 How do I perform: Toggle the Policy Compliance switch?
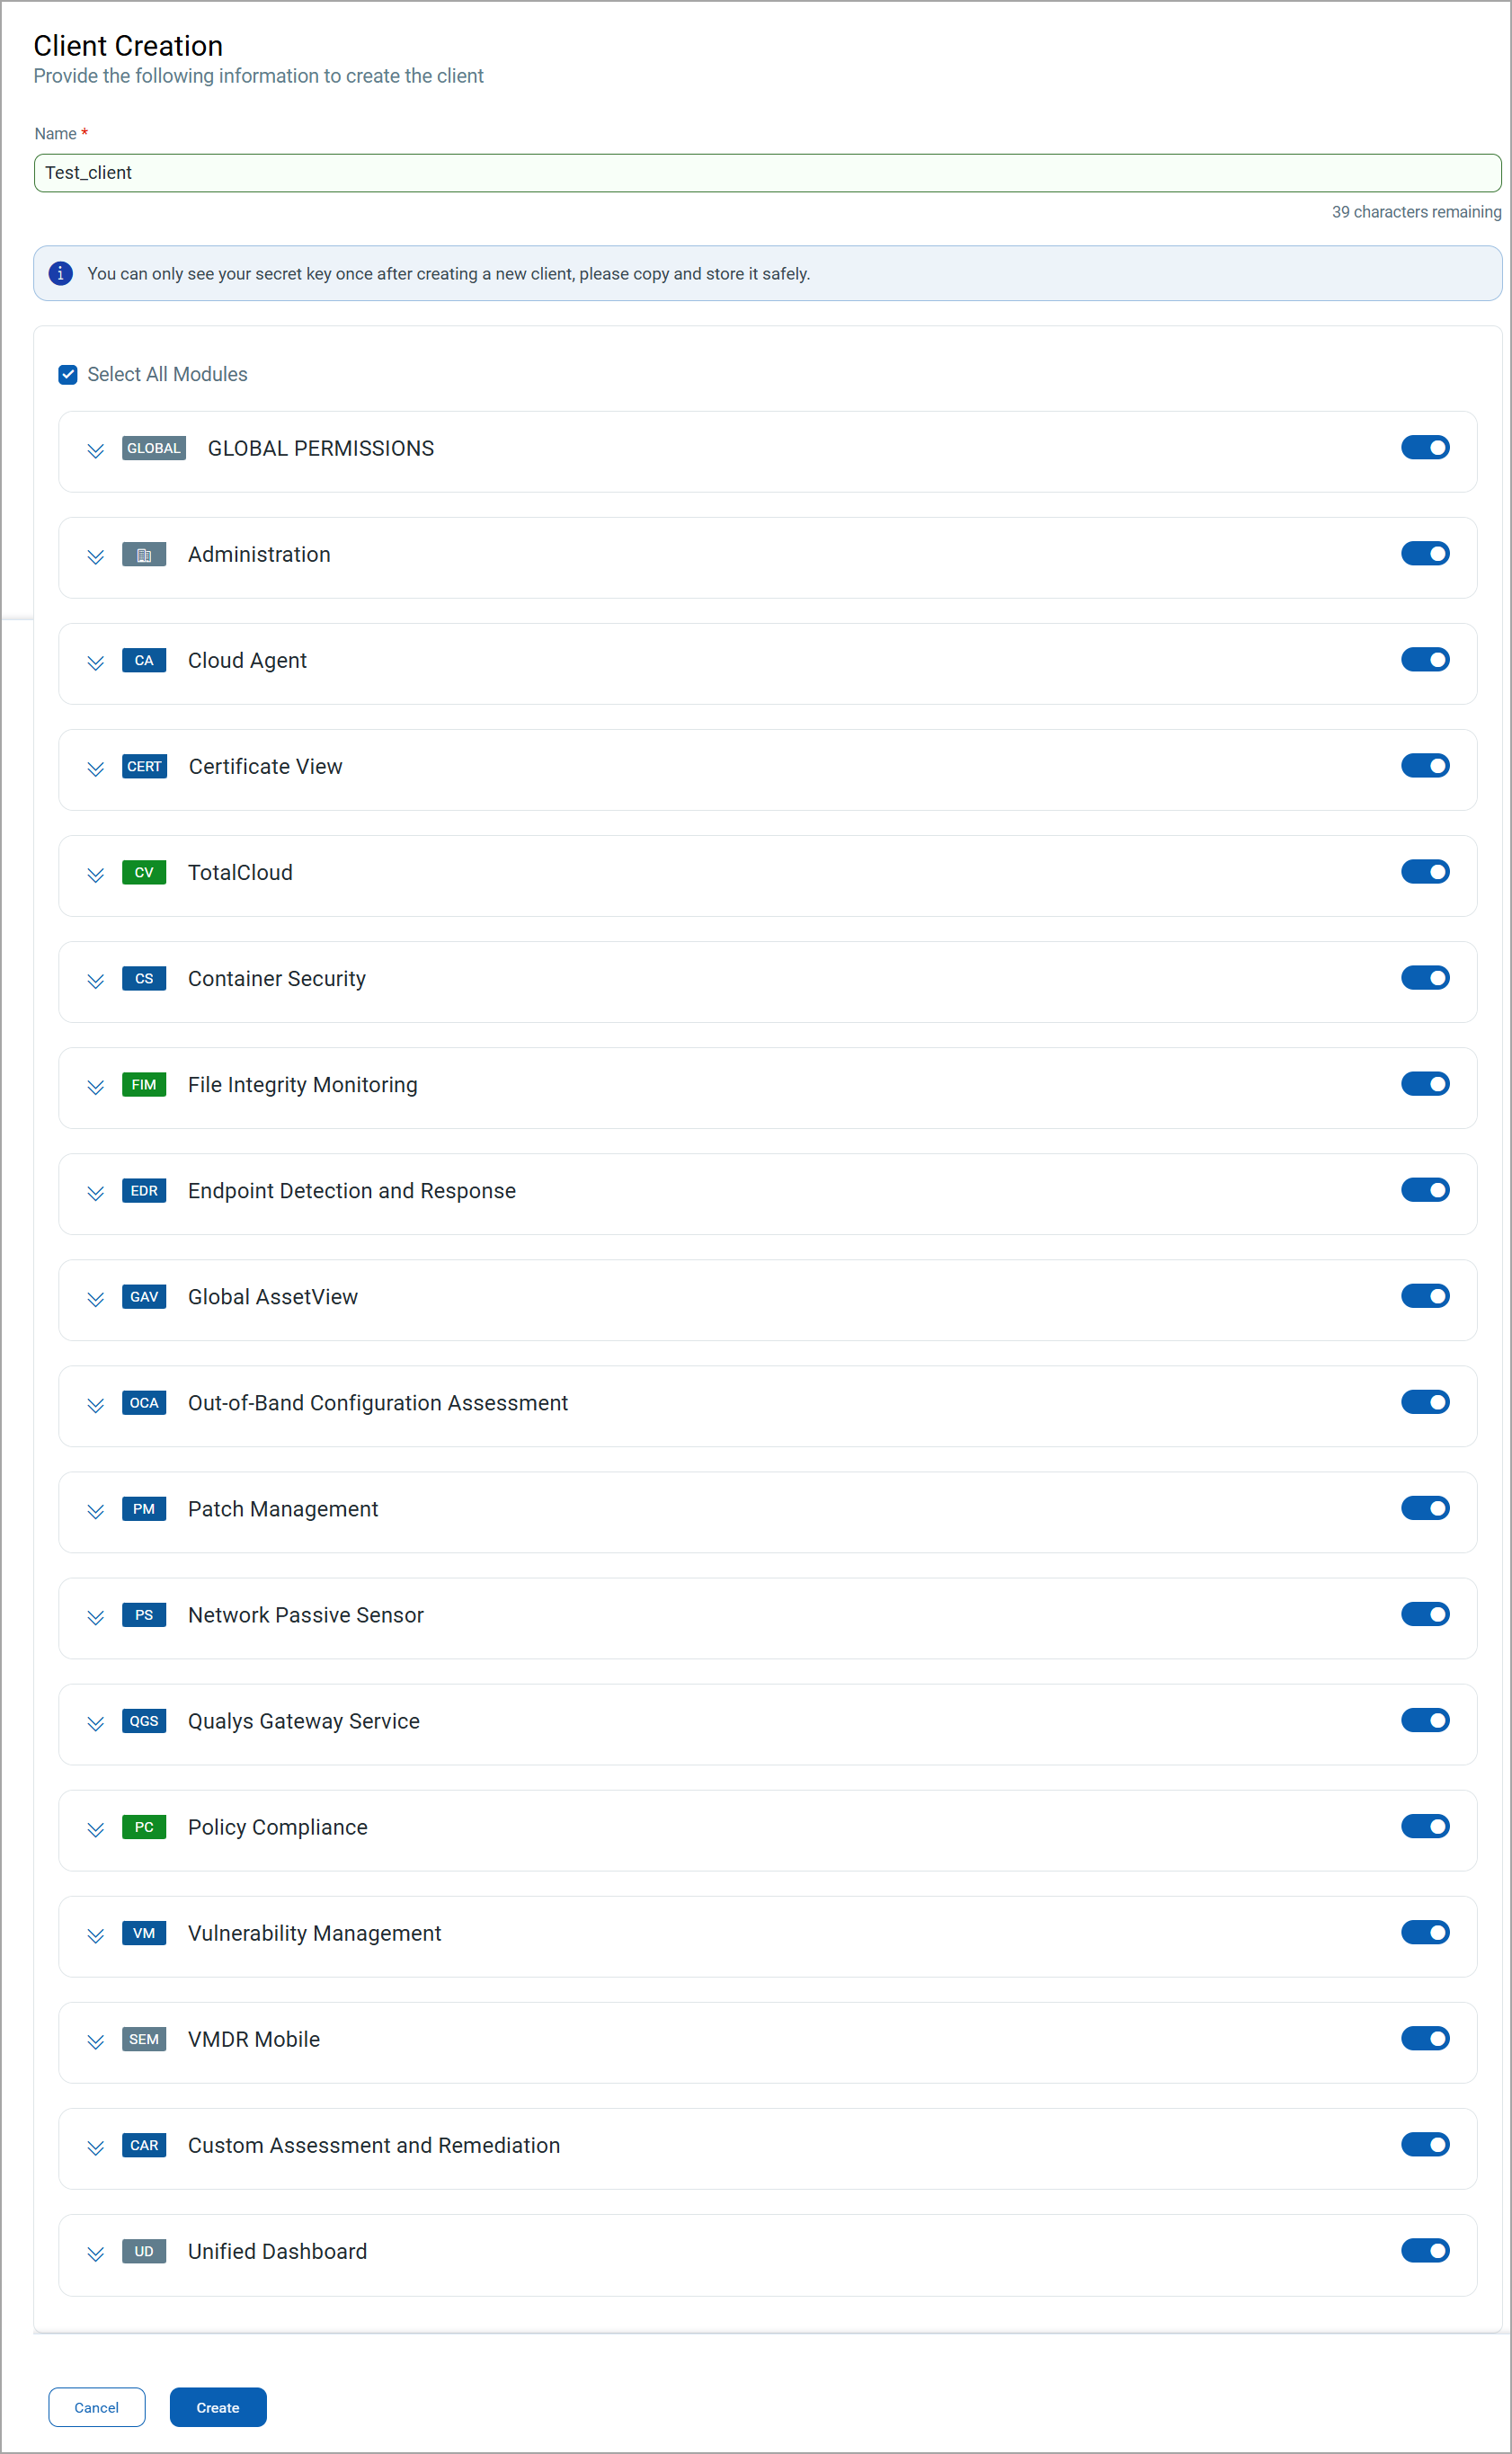tap(1425, 1825)
